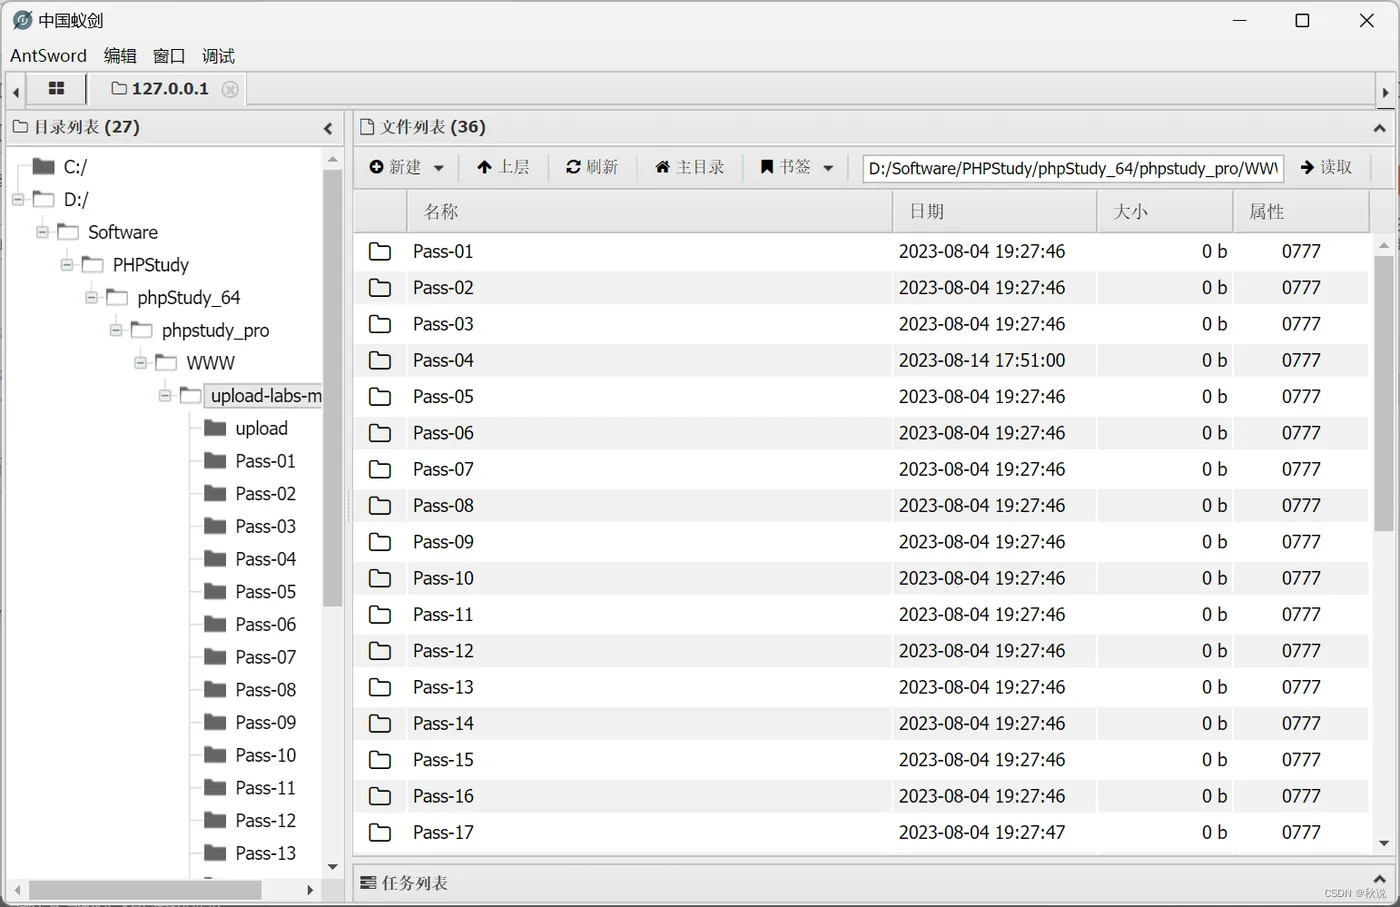Click the directory tree vertical scrollbar
The width and height of the screenshot is (1400, 907).
[333, 388]
